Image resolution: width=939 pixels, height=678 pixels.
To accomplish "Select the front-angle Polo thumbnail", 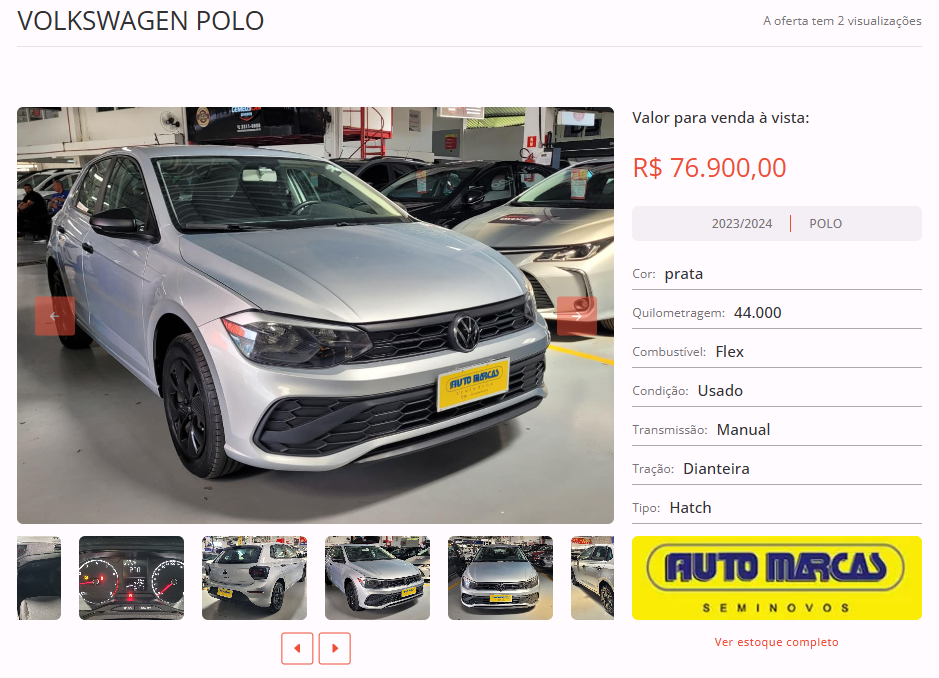I will (377, 577).
